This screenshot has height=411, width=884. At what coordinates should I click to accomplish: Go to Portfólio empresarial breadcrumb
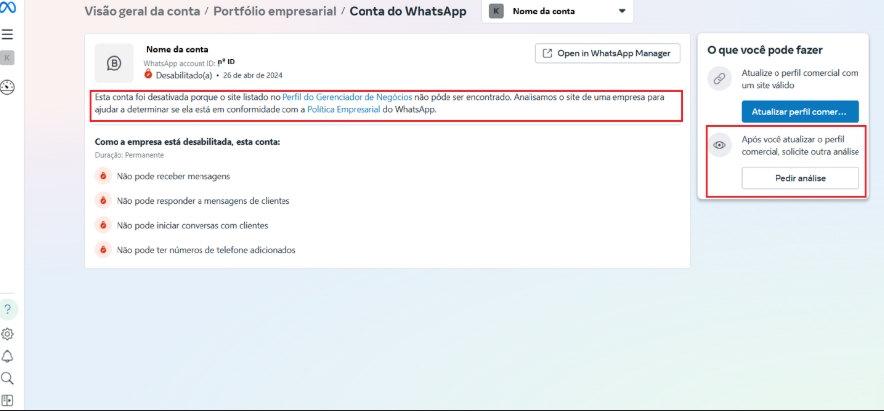(275, 11)
